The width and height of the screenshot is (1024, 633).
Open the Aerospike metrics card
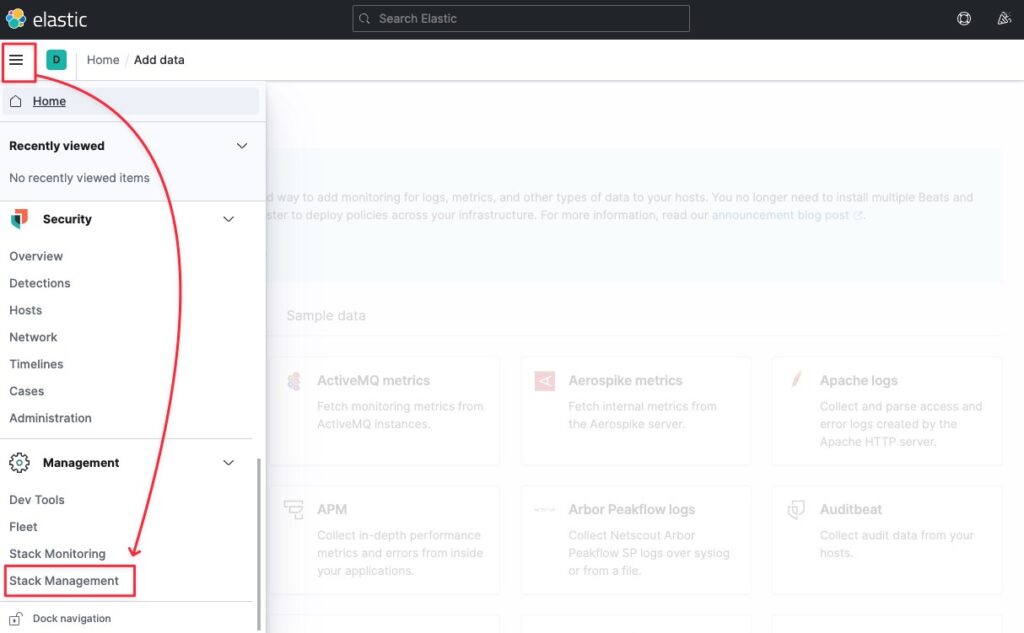tap(636, 411)
